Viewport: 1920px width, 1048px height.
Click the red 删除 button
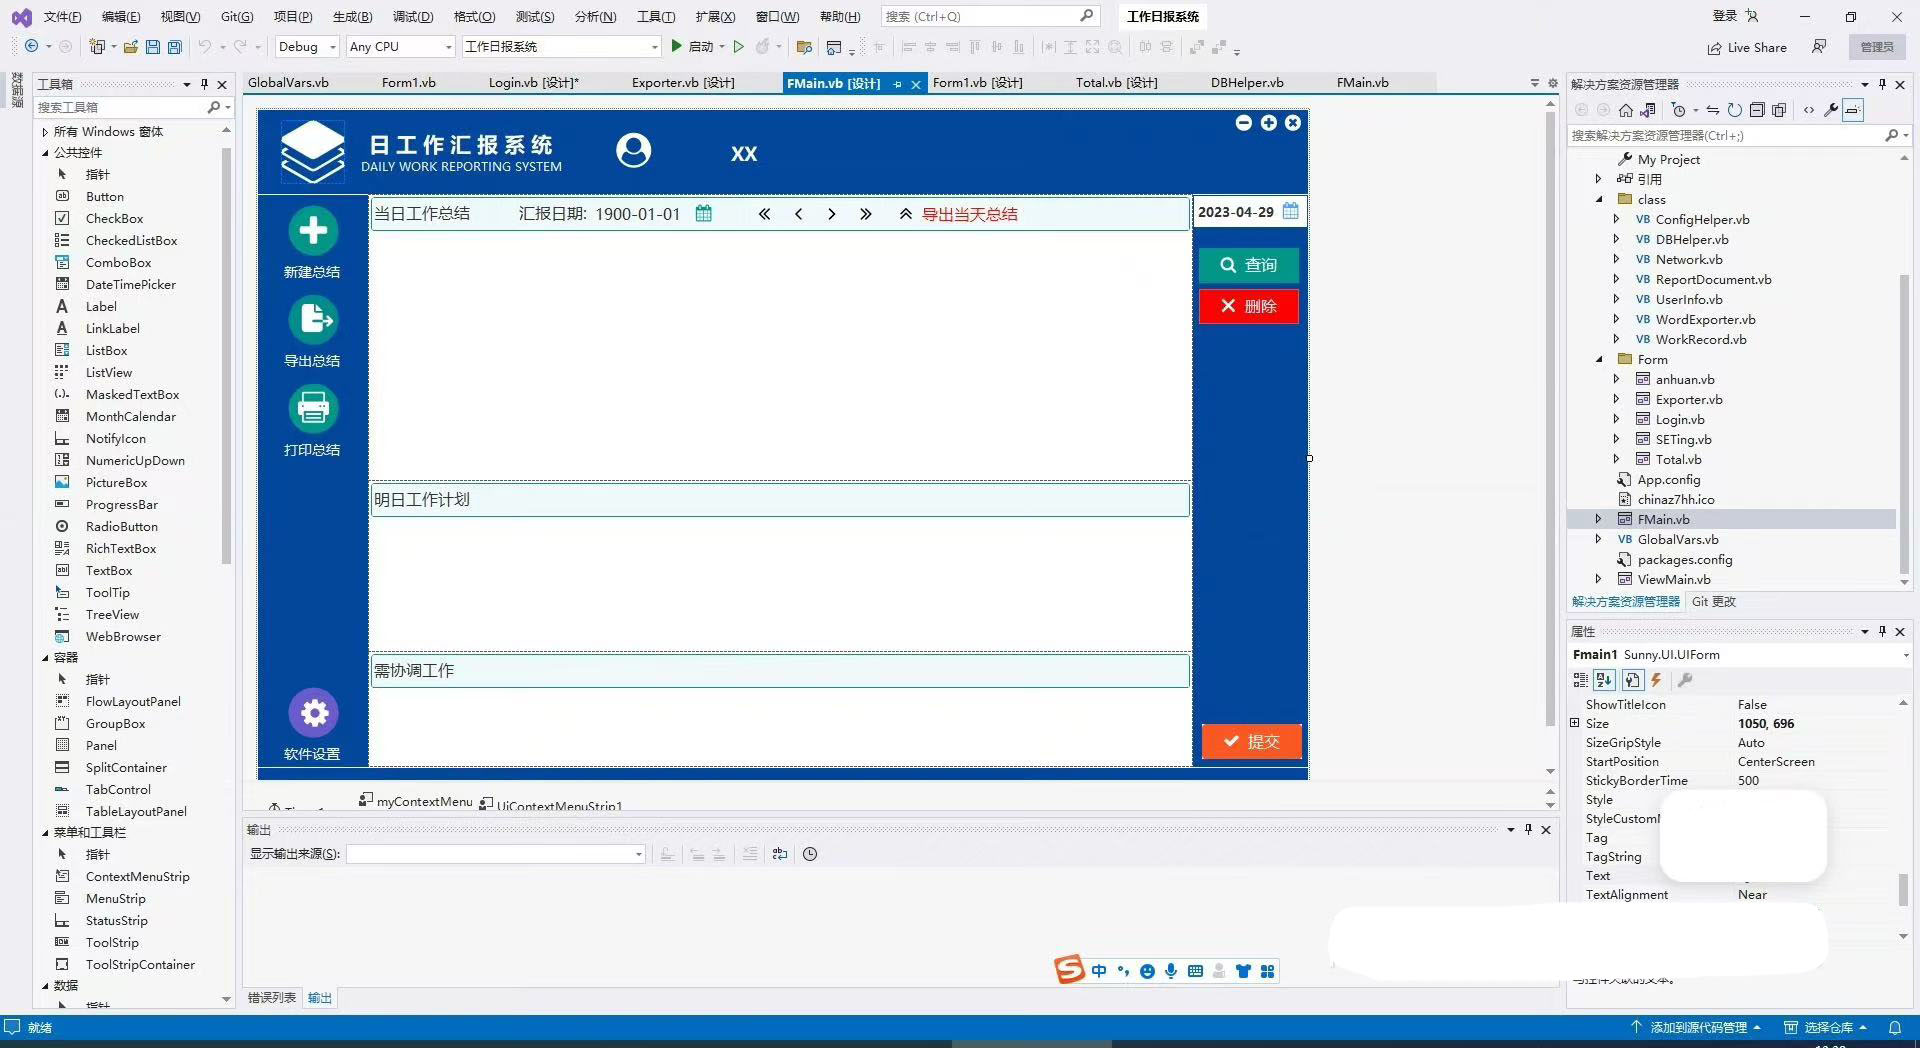[1249, 306]
